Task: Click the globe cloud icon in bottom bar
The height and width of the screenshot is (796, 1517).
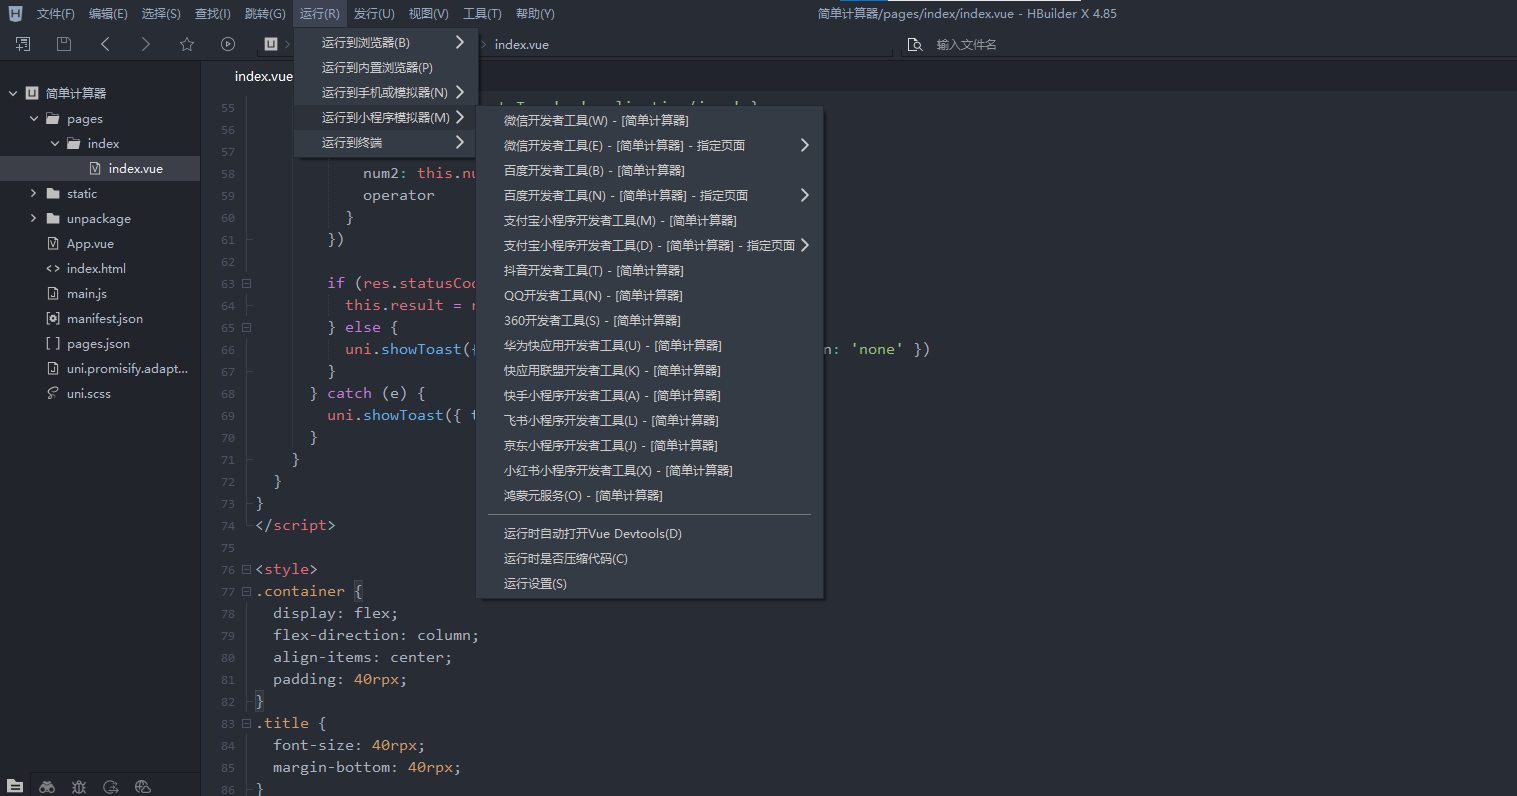Action: (143, 787)
